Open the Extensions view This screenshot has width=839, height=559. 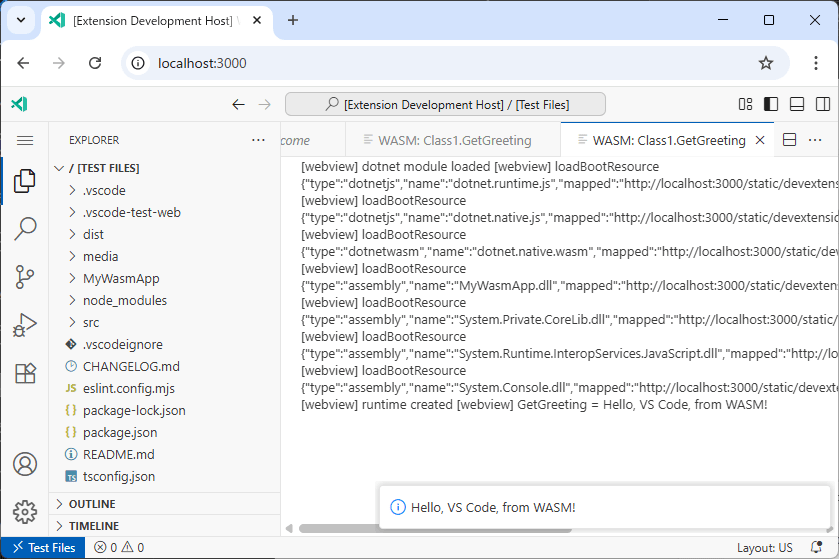(25, 373)
